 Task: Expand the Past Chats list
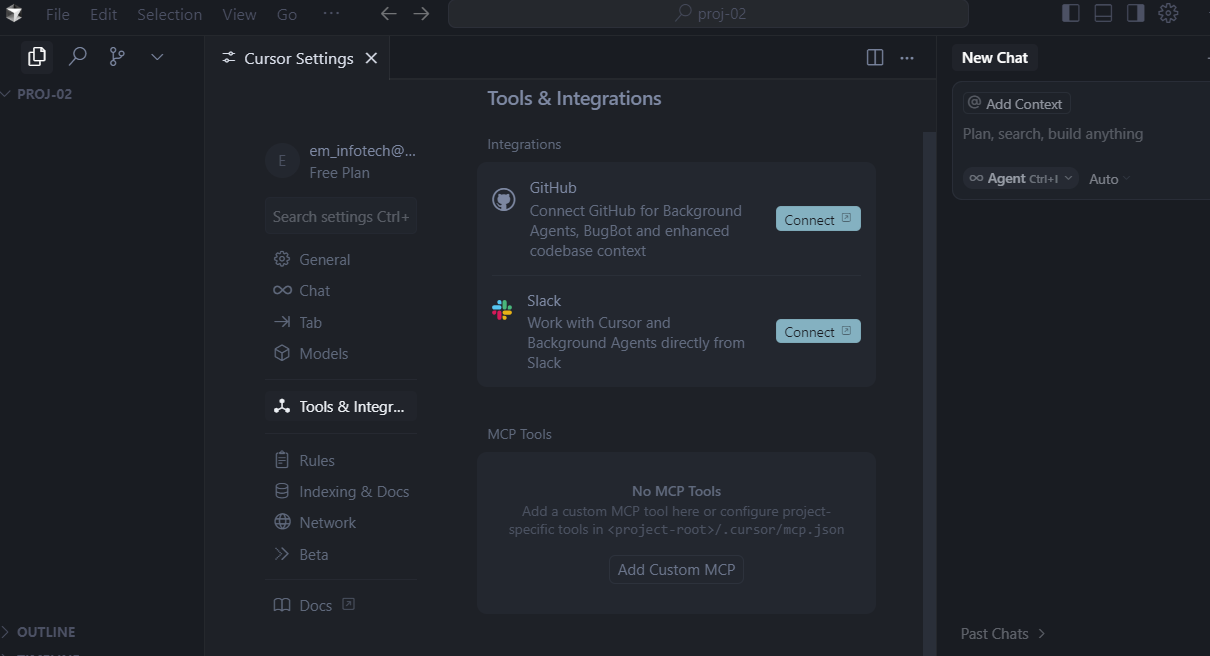tap(1003, 633)
